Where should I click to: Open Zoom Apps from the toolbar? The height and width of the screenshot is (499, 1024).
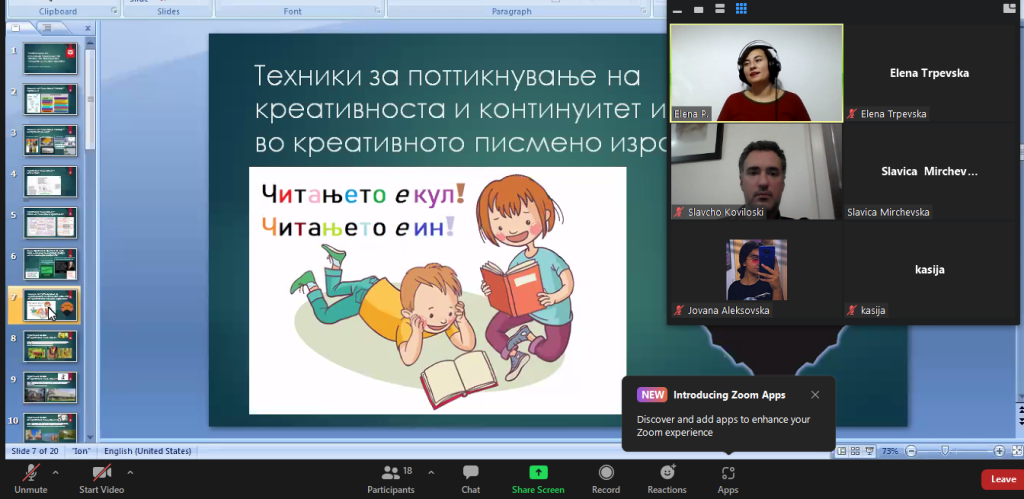point(727,477)
